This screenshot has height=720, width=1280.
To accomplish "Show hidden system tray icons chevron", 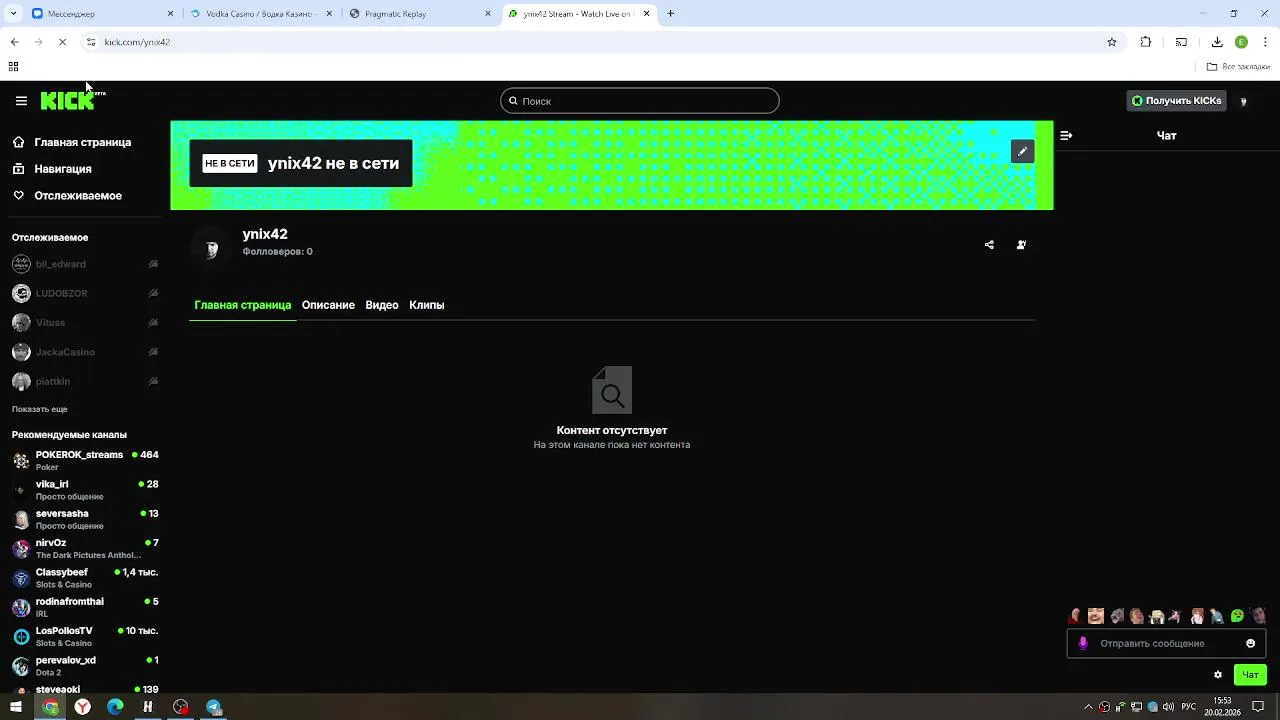I will tap(1089, 707).
